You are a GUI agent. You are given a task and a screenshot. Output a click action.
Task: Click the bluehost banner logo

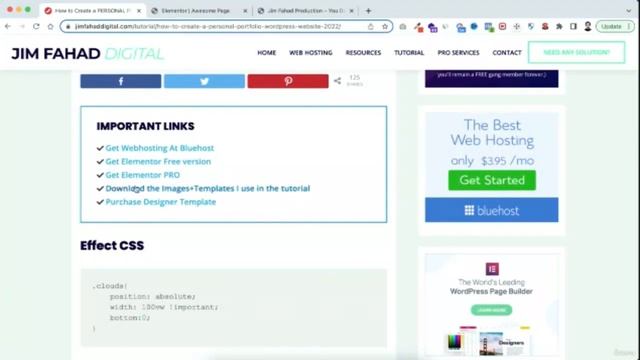492,210
